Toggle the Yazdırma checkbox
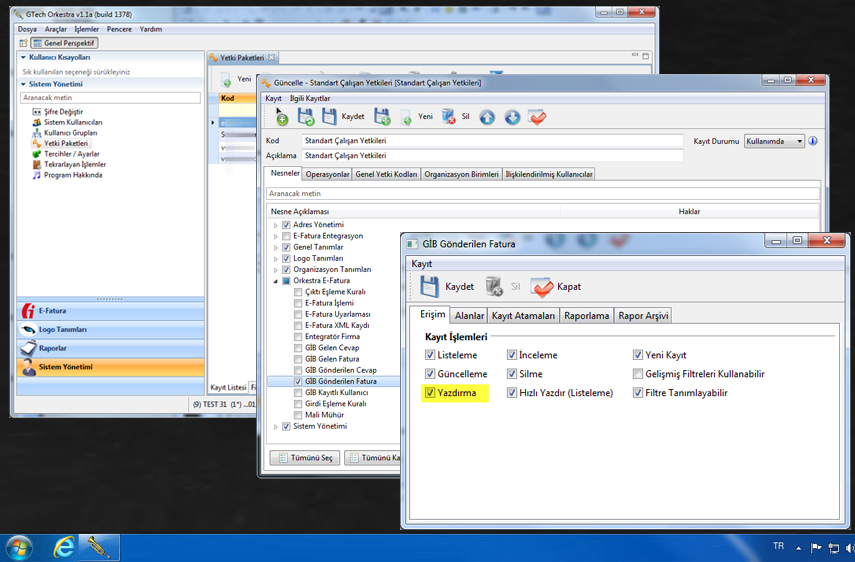This screenshot has height=562, width=855. 430,392
